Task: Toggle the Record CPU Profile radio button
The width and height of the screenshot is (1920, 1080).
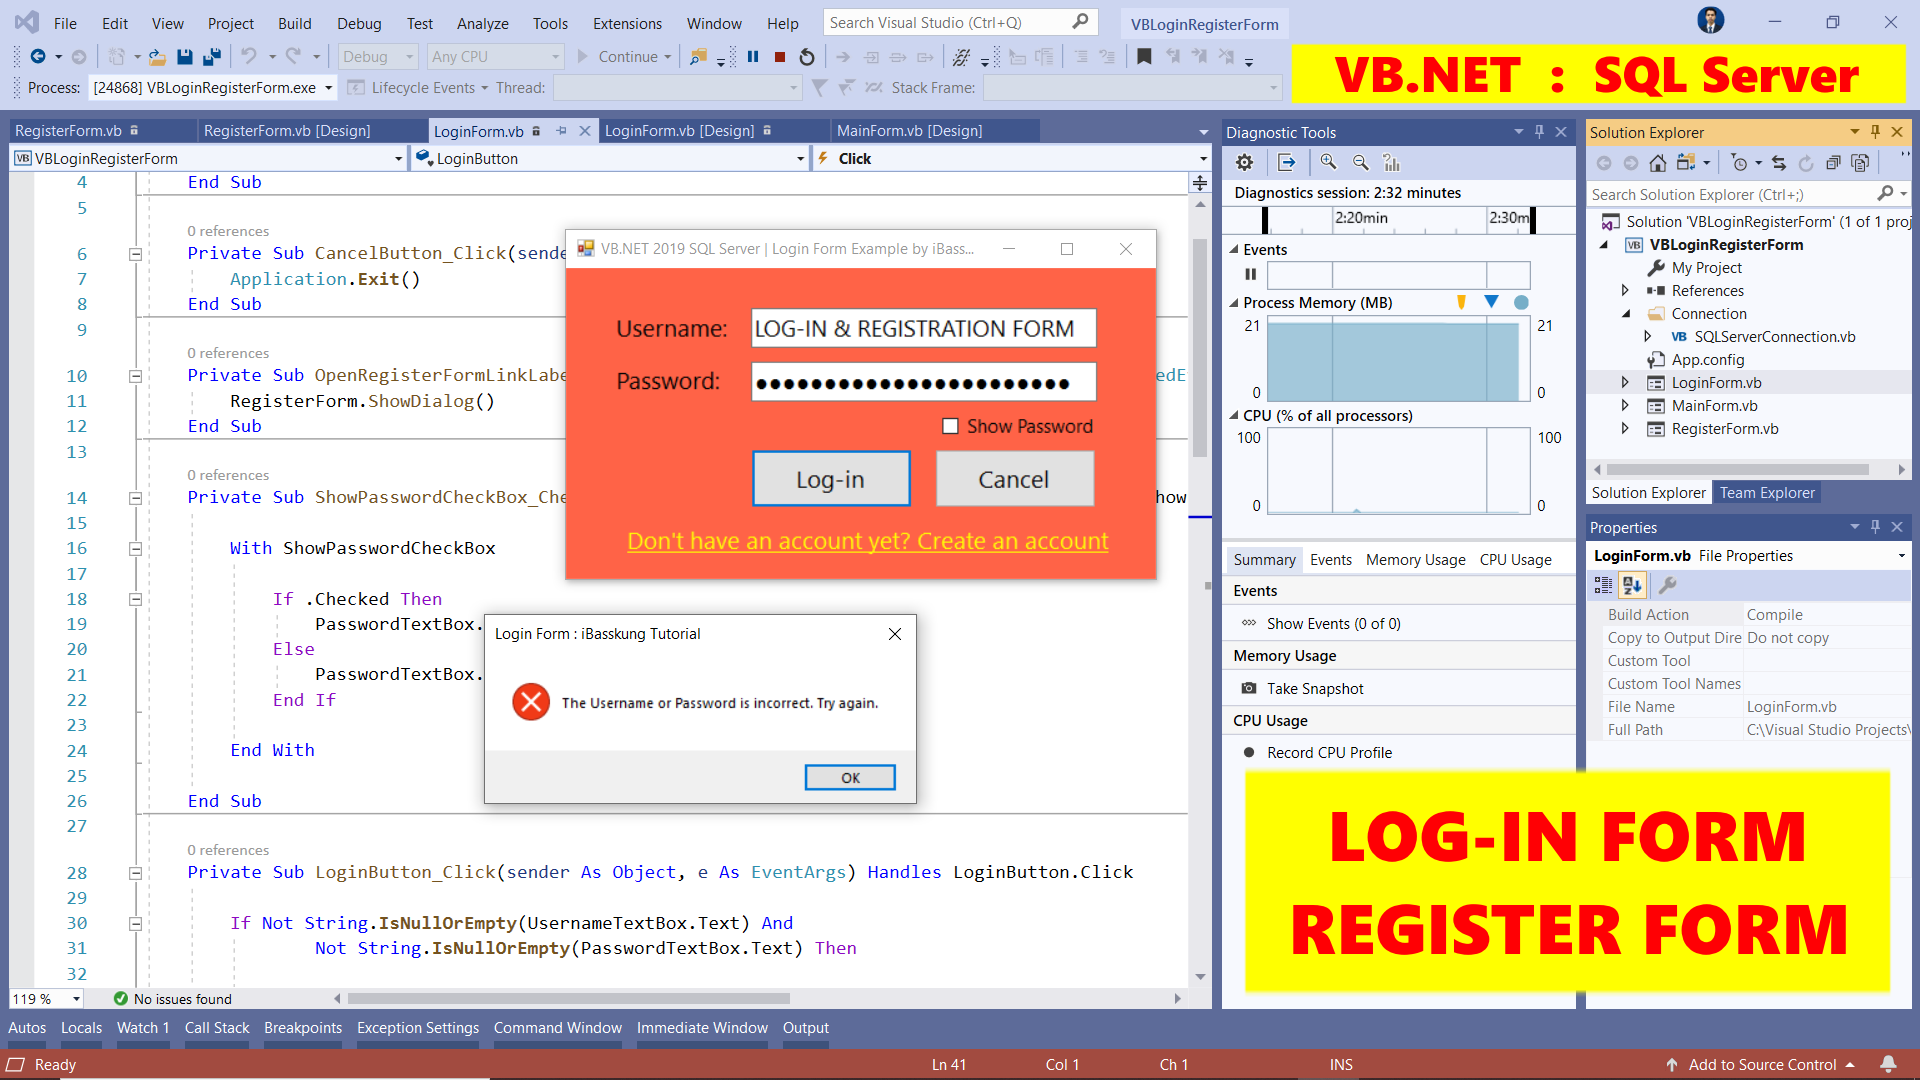Action: (x=1249, y=752)
